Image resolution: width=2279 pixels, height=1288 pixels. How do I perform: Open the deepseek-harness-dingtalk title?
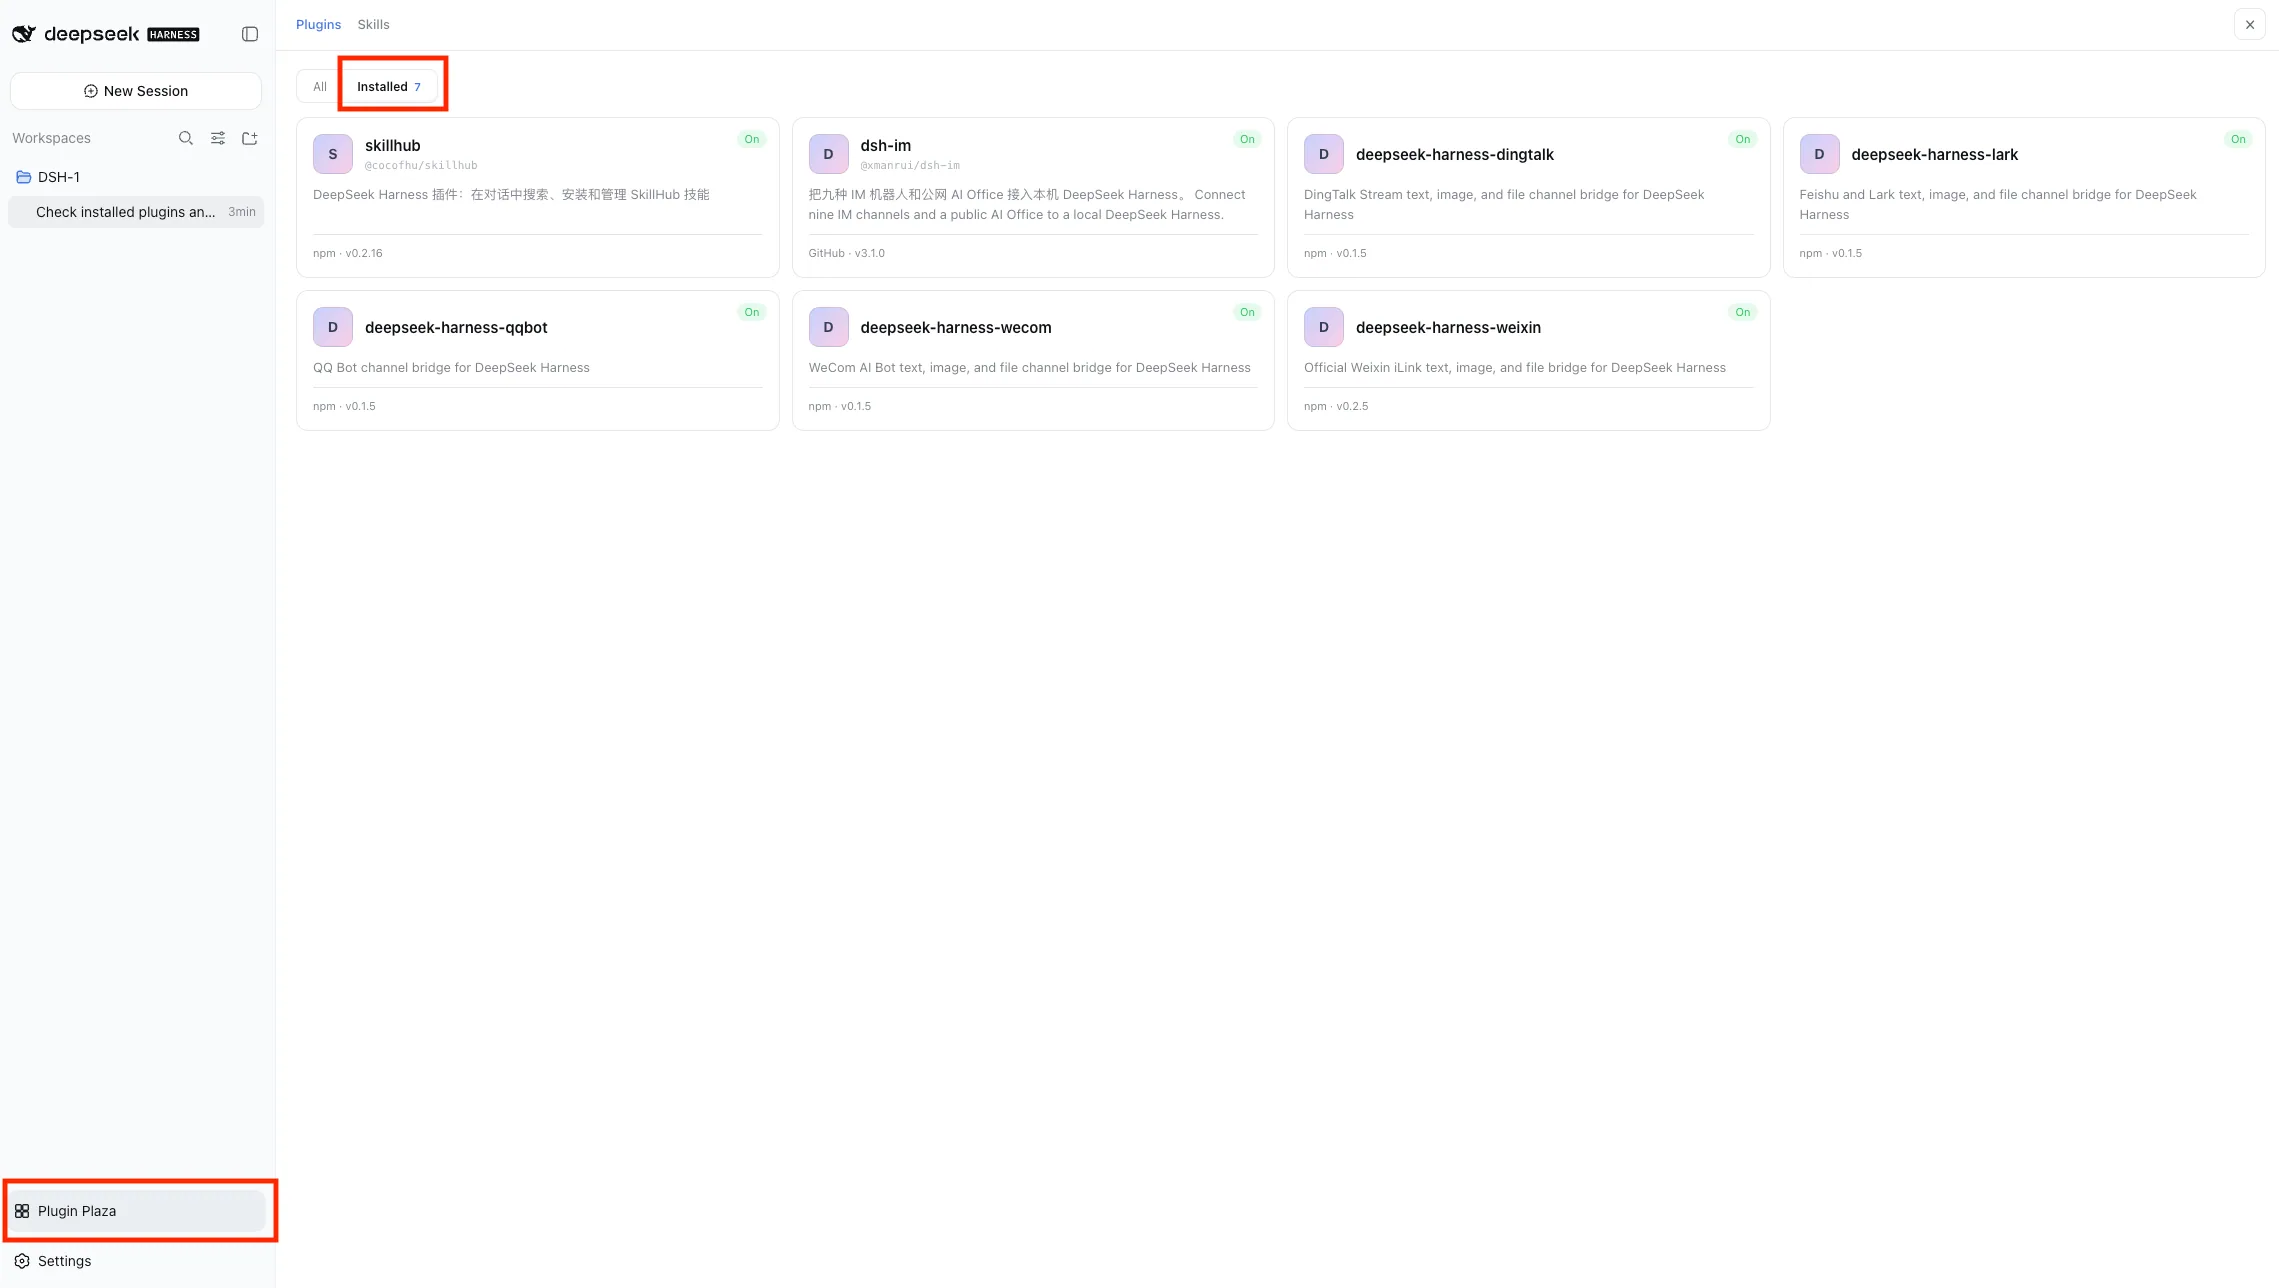point(1455,155)
